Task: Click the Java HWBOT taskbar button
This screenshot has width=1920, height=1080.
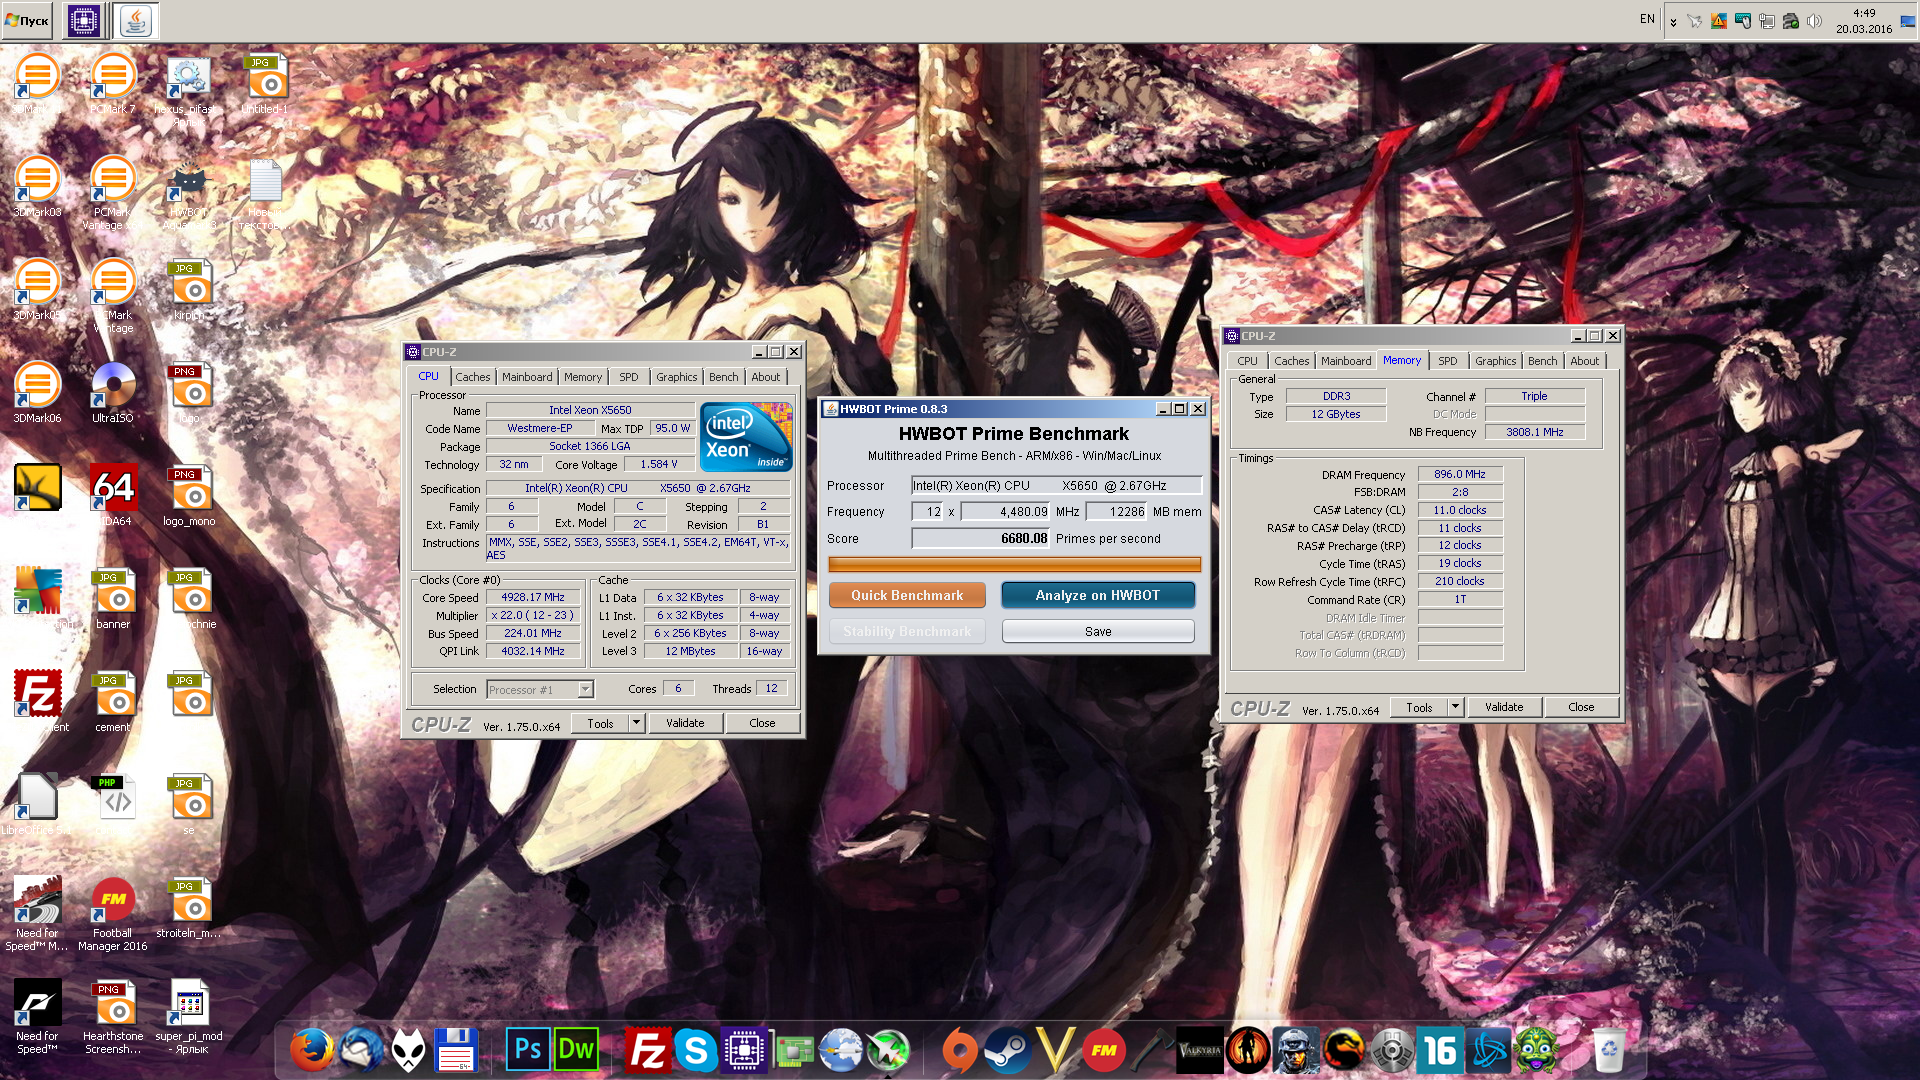Action: click(x=135, y=20)
